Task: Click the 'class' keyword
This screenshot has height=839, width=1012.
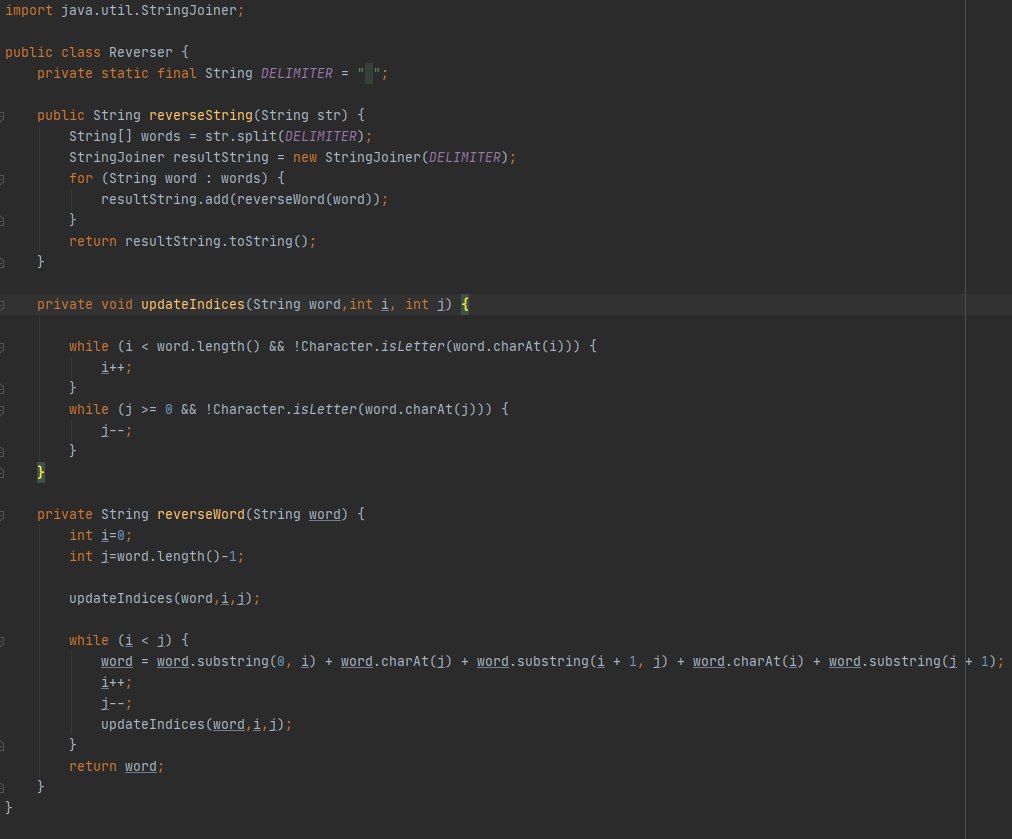Action: pyautogui.click(x=81, y=52)
